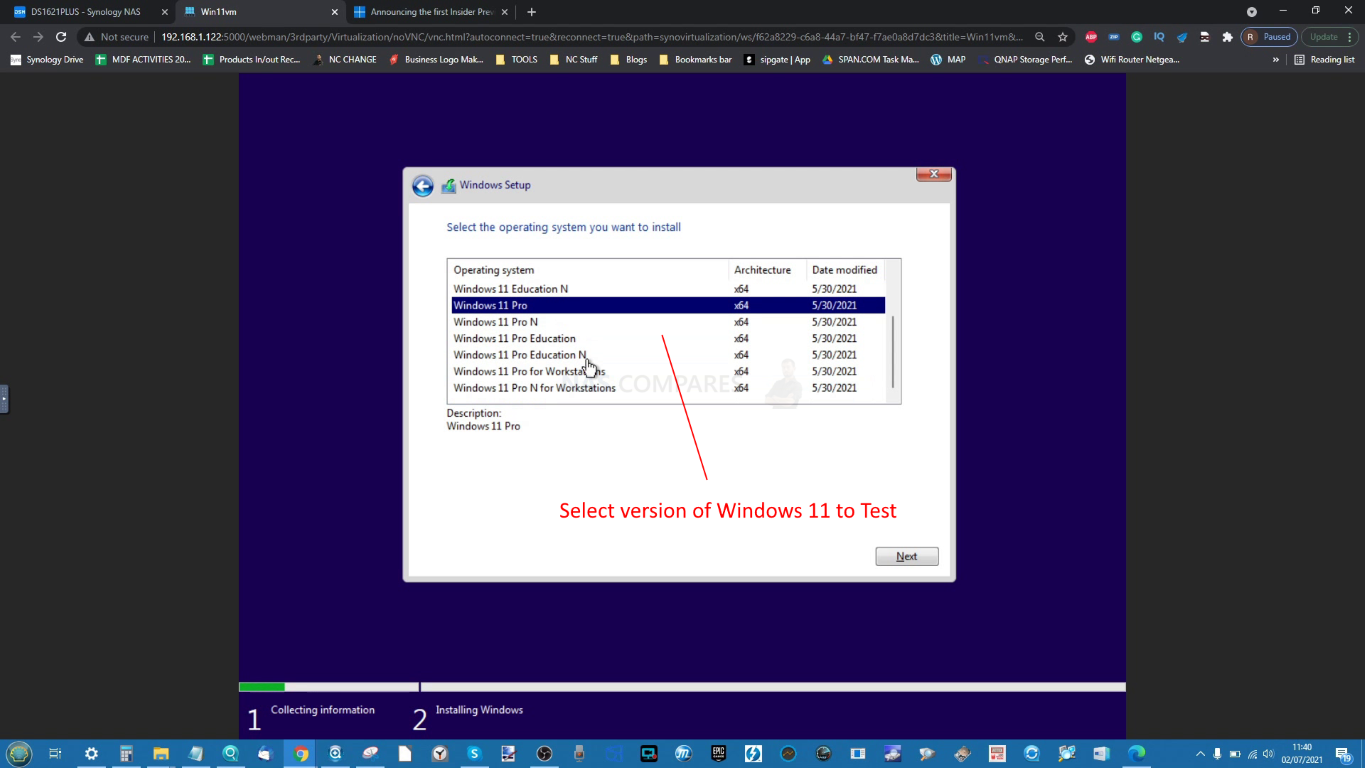
Task: Open the TOOLS bookmark folder
Action: tap(516, 60)
